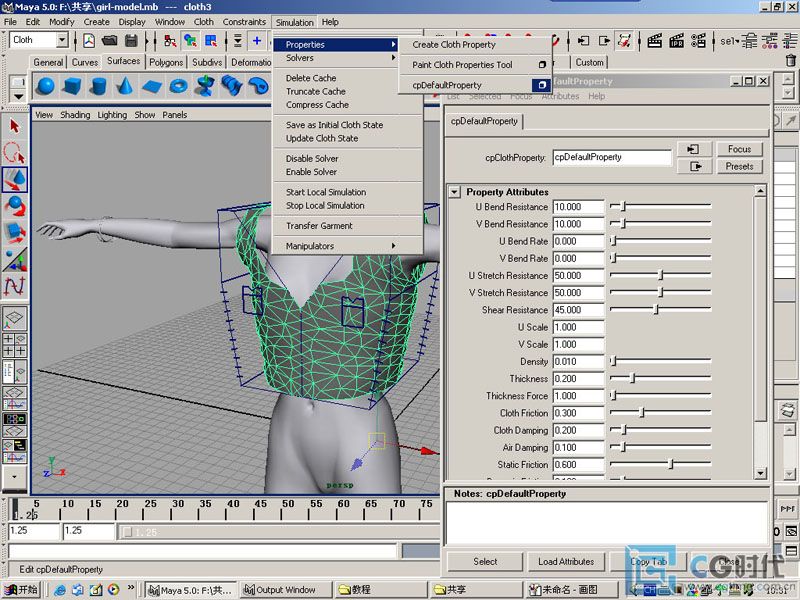Expand the Solvers submenu
Image resolution: width=800 pixels, height=600 pixels.
pyautogui.click(x=341, y=58)
